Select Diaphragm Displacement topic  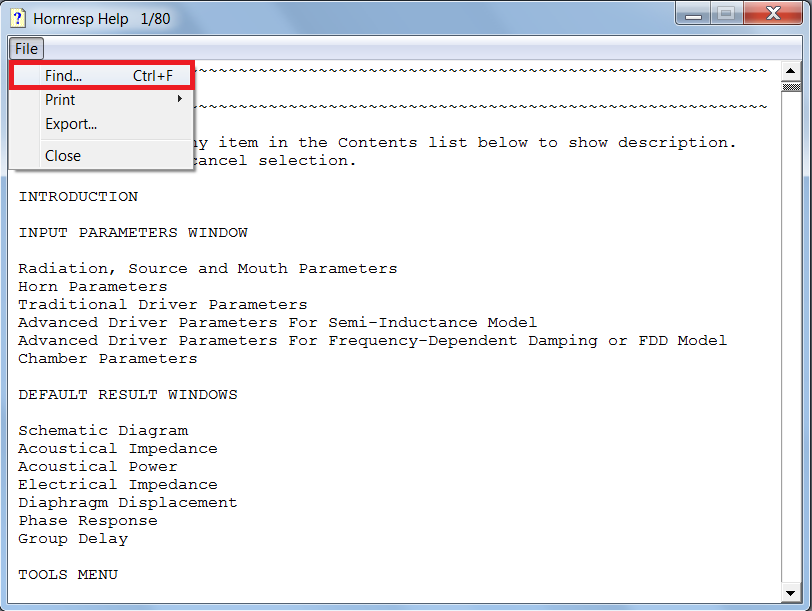(x=128, y=503)
